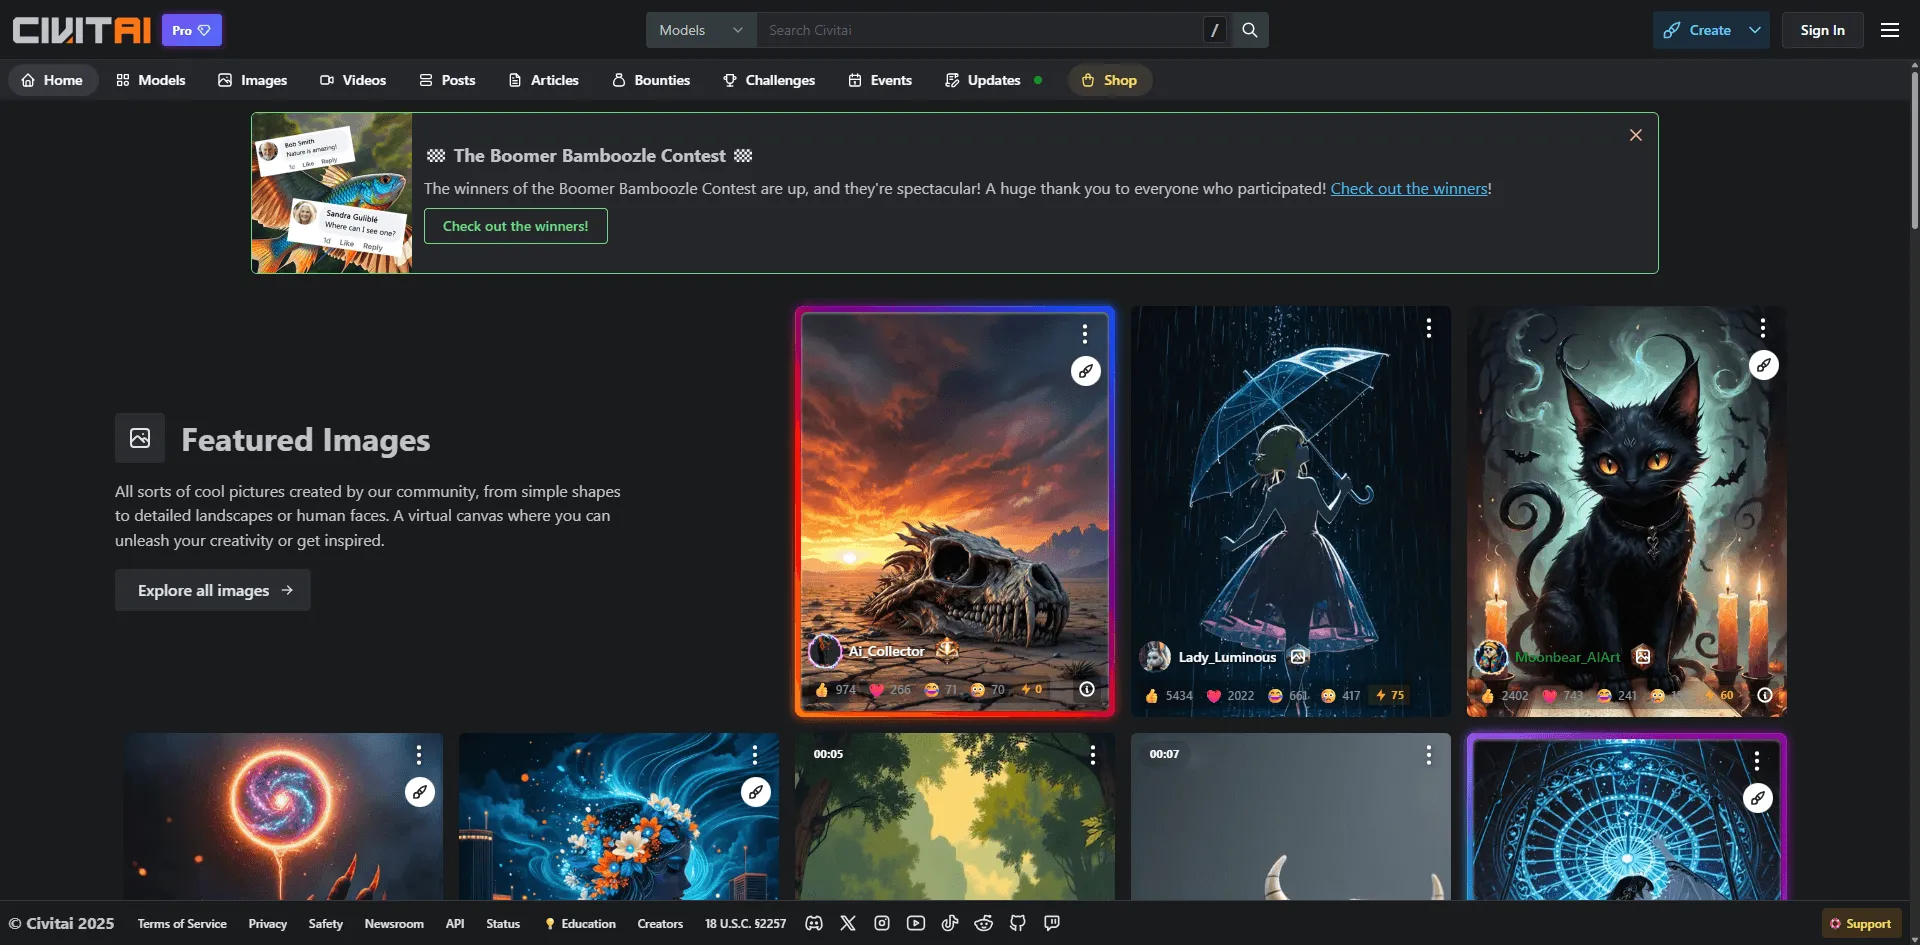Click the search magnifier button
Image resolution: width=1920 pixels, height=945 pixels.
pos(1250,30)
